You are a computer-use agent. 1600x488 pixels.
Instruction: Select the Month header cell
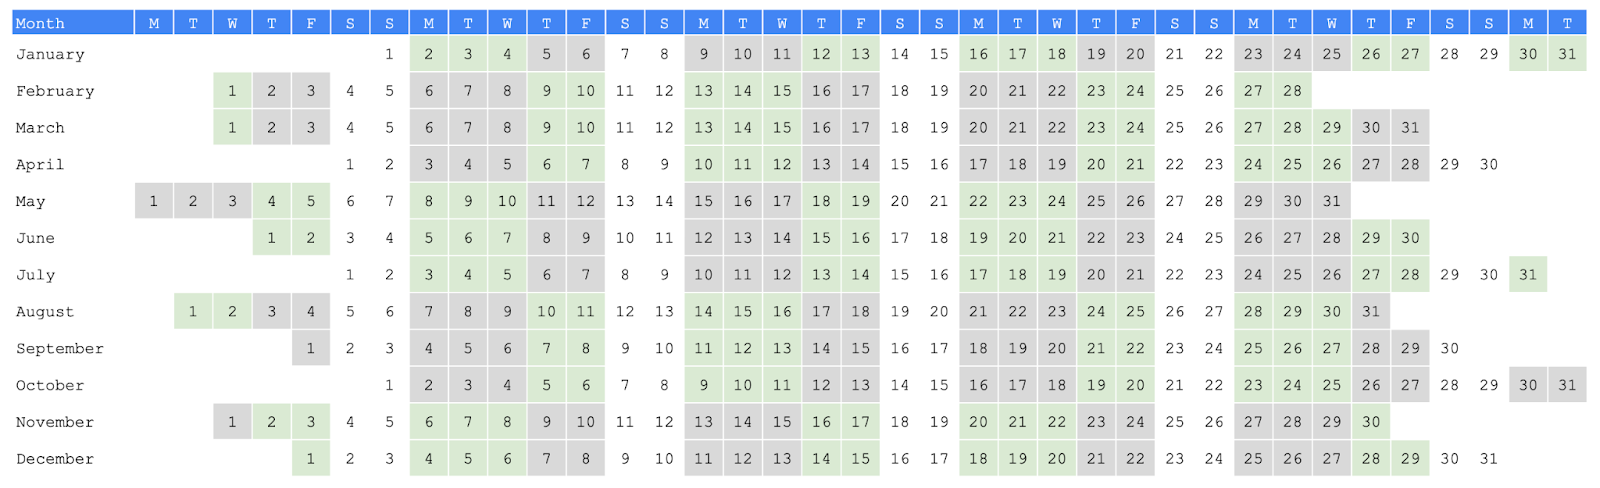(x=73, y=22)
